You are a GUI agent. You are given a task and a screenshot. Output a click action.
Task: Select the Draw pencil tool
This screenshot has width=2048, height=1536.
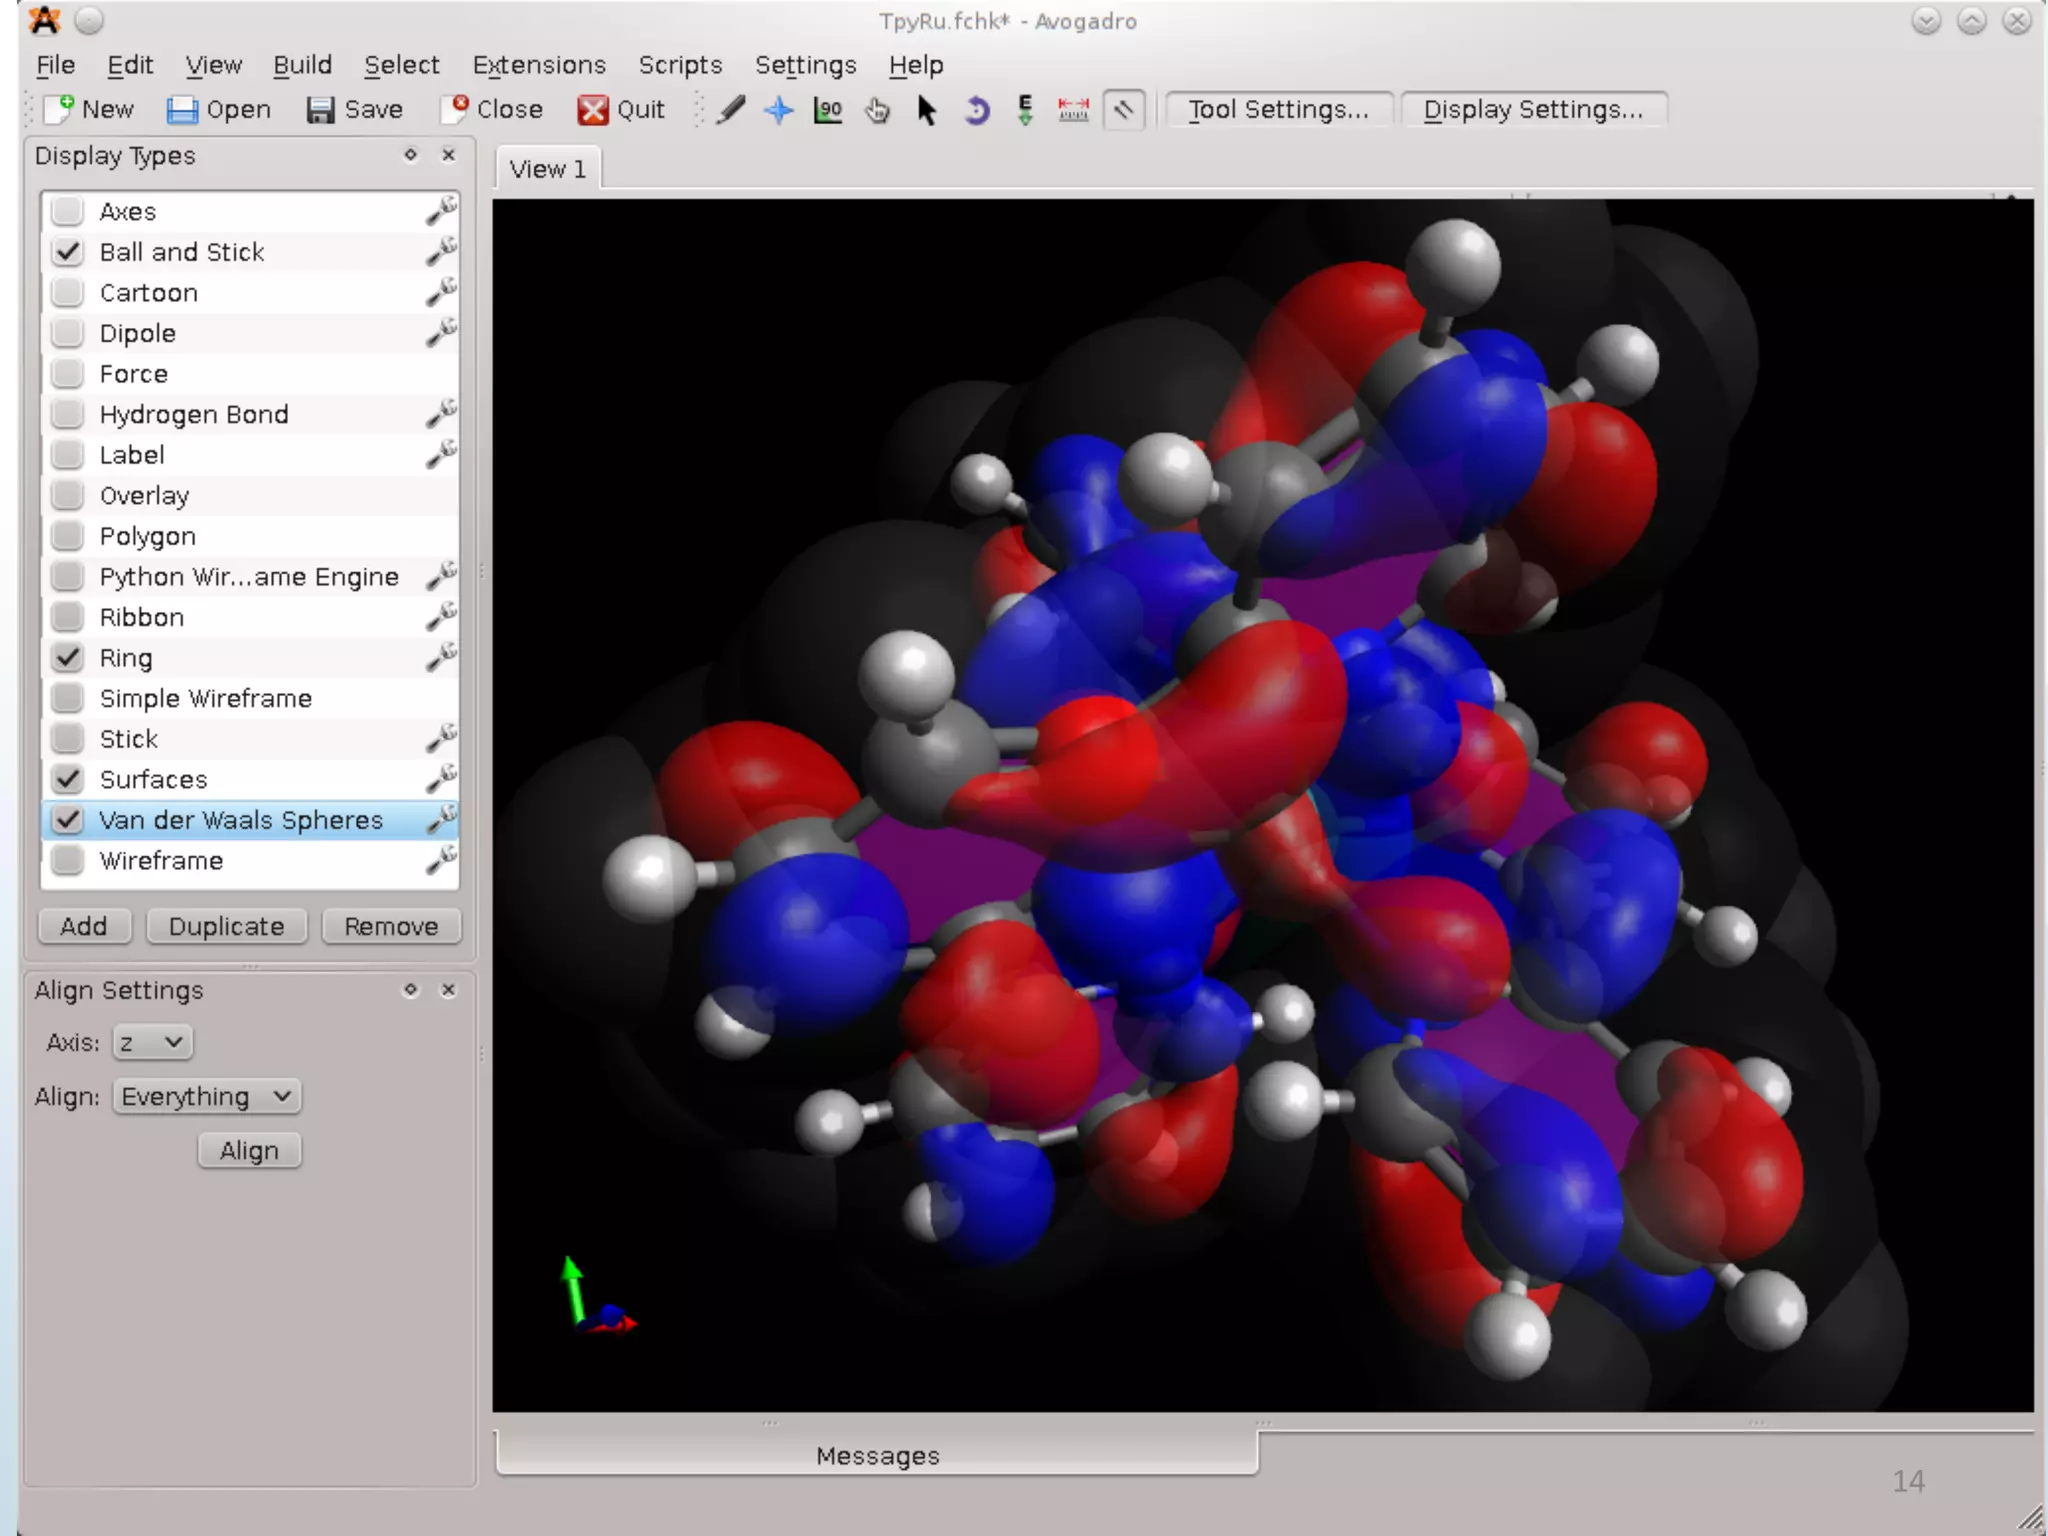[731, 109]
